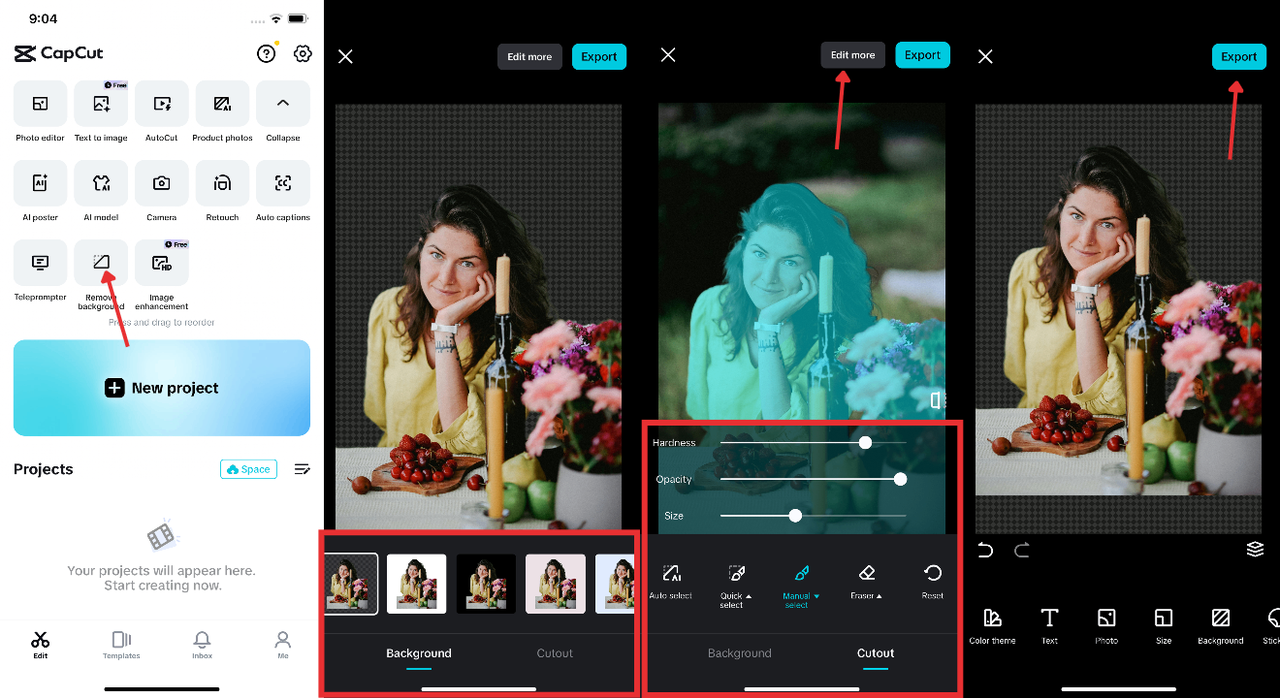The width and height of the screenshot is (1280, 698).
Task: Click Edit more on Cutout screen
Action: pyautogui.click(x=853, y=55)
